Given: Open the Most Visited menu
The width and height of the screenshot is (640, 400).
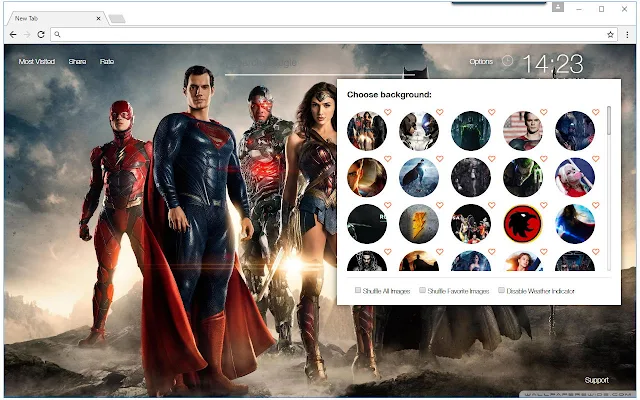Looking at the screenshot, I should click(37, 62).
